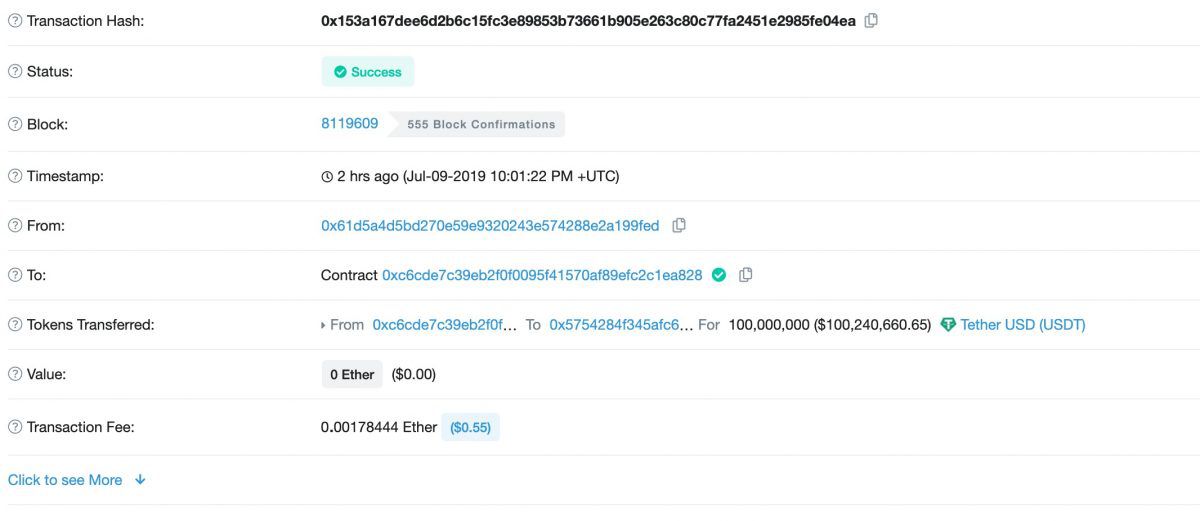Copy the transaction hash to clipboard
Image resolution: width=1200 pixels, height=521 pixels.
click(871, 20)
